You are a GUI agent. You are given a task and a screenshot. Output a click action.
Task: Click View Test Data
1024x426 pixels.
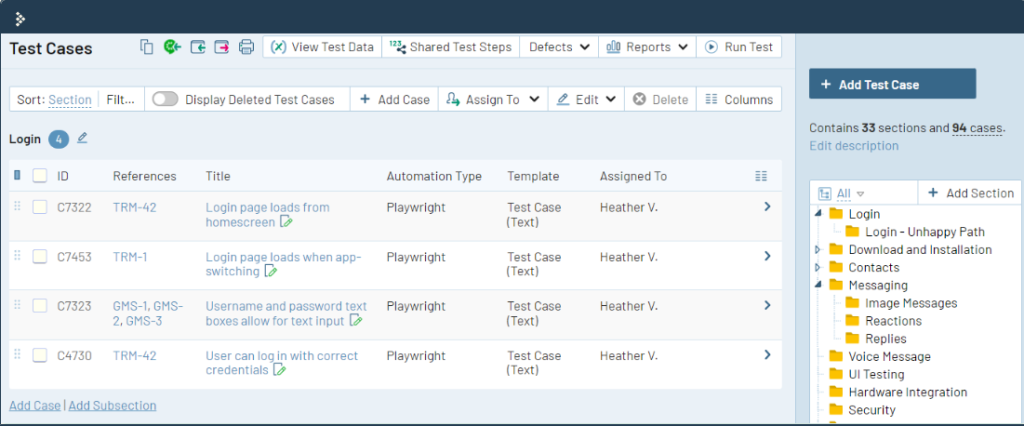tap(322, 47)
